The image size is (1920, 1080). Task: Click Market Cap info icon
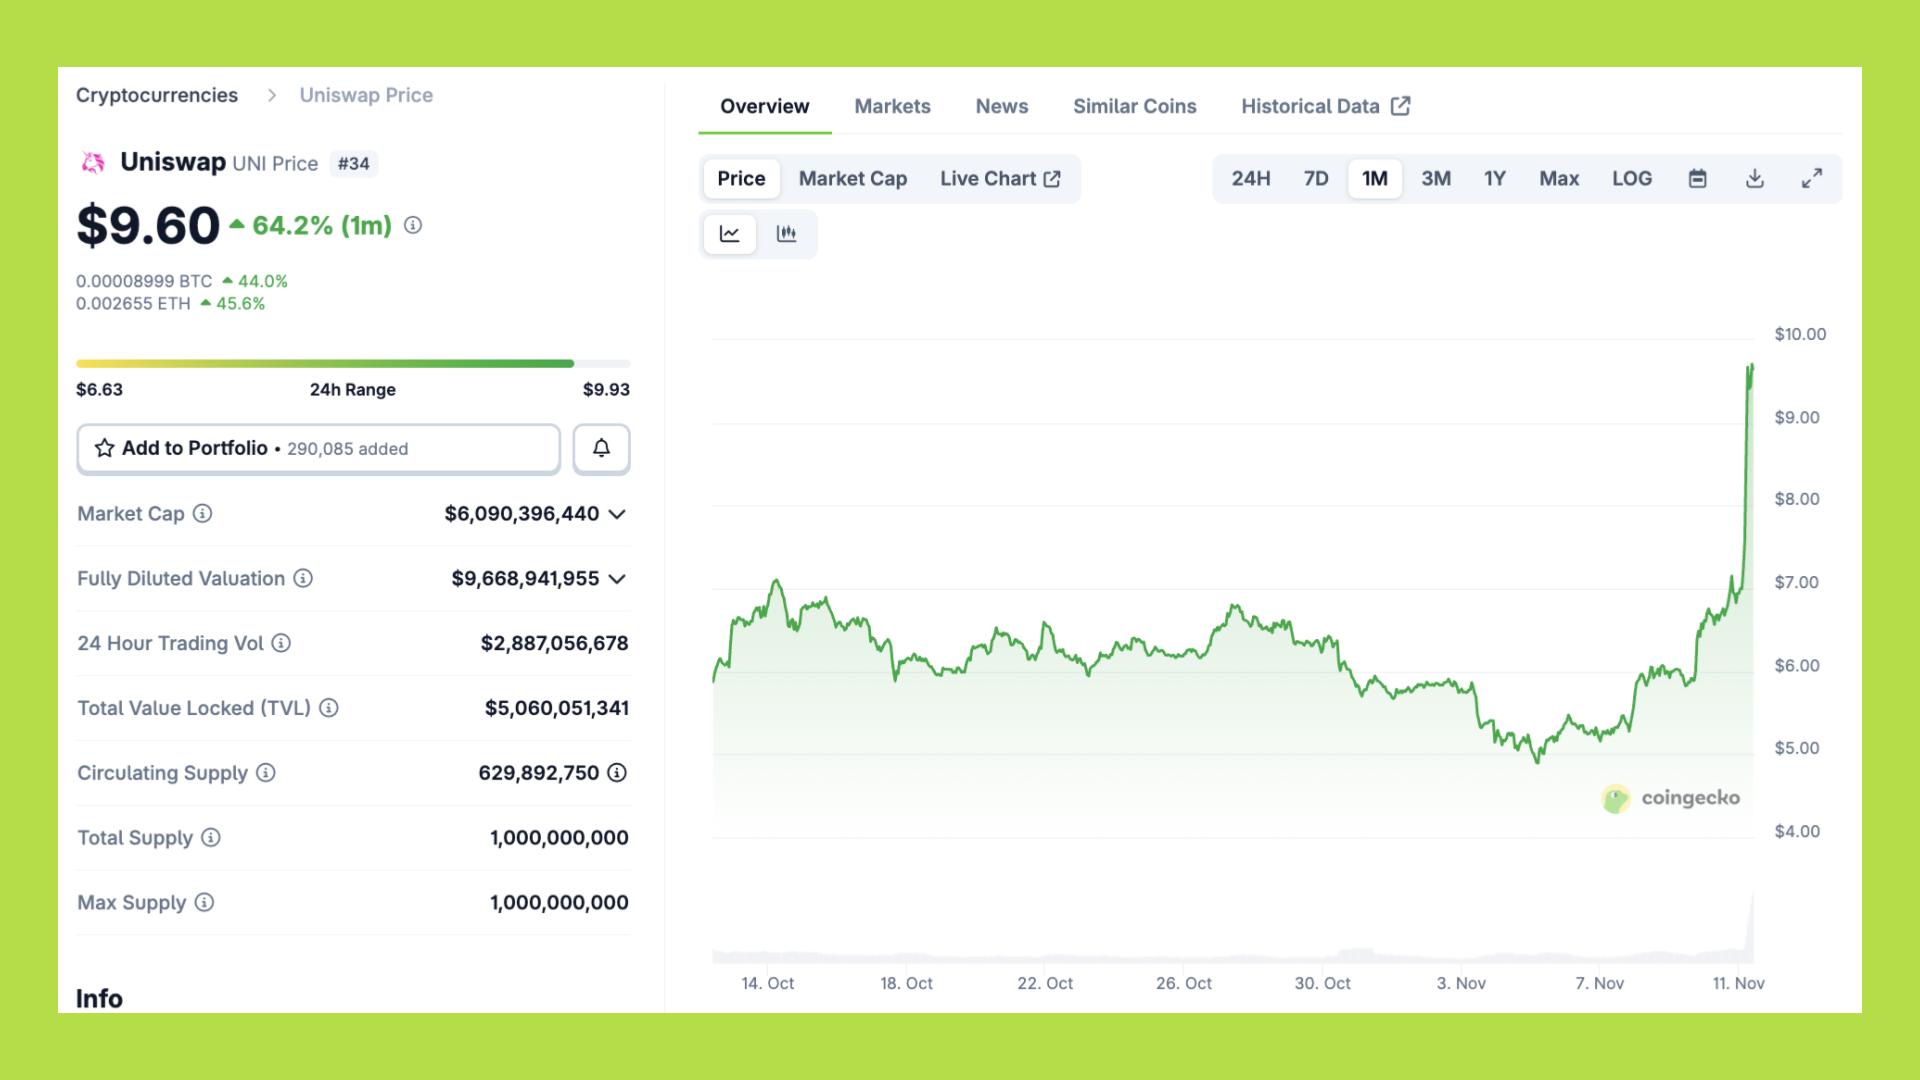[202, 514]
